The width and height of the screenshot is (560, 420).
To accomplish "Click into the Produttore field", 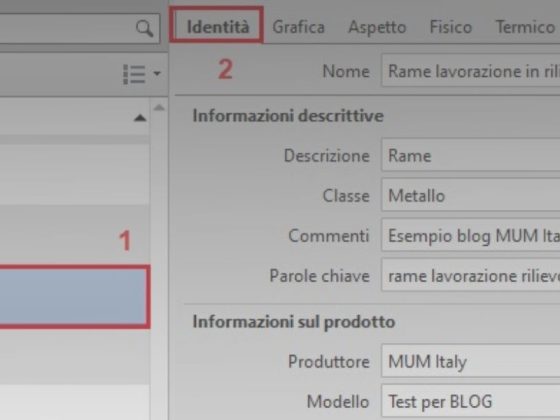I will 471,361.
